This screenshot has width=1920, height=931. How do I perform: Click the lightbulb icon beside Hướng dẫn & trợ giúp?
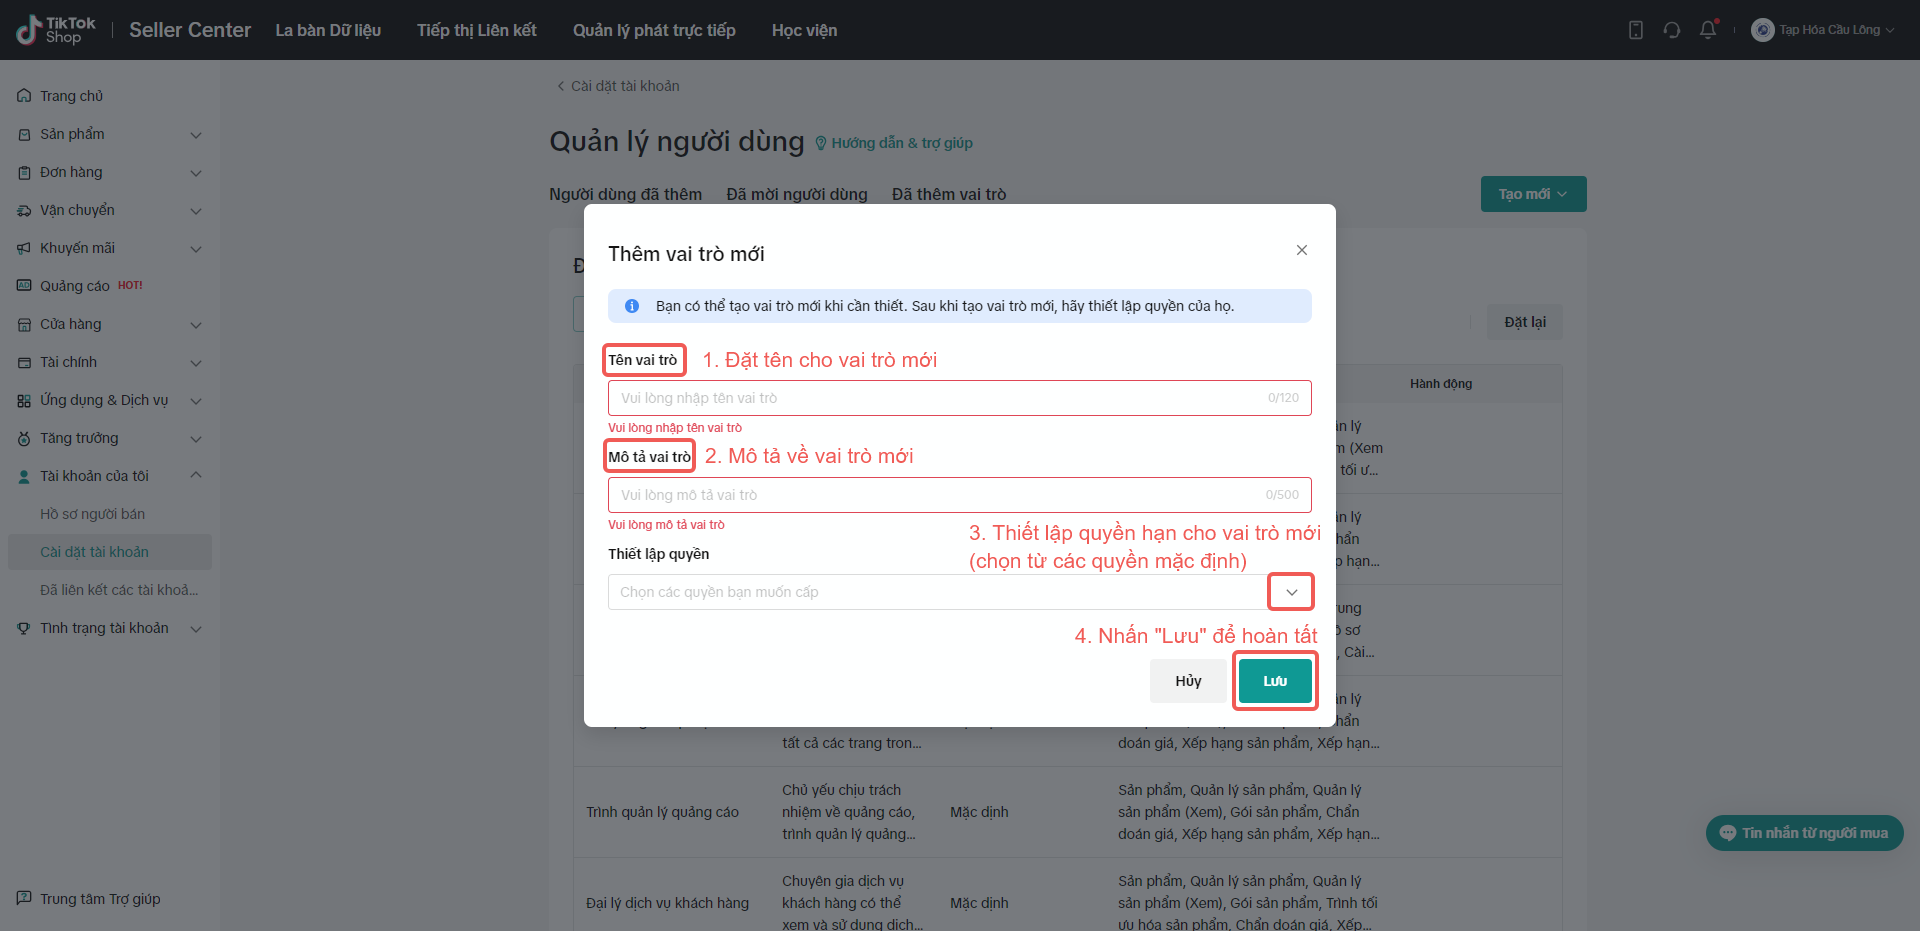click(x=821, y=143)
